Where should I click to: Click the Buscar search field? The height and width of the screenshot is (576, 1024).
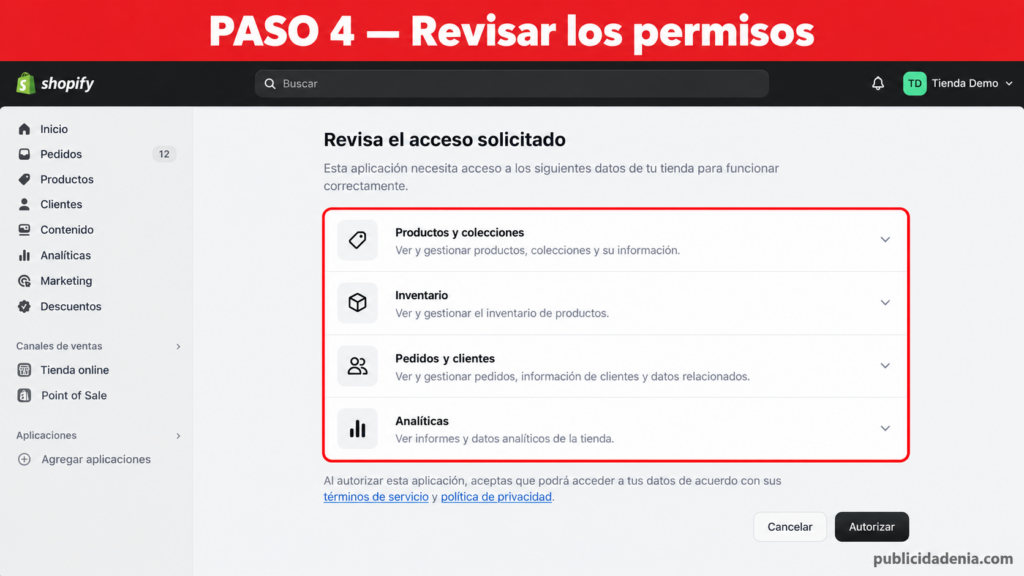coord(512,84)
